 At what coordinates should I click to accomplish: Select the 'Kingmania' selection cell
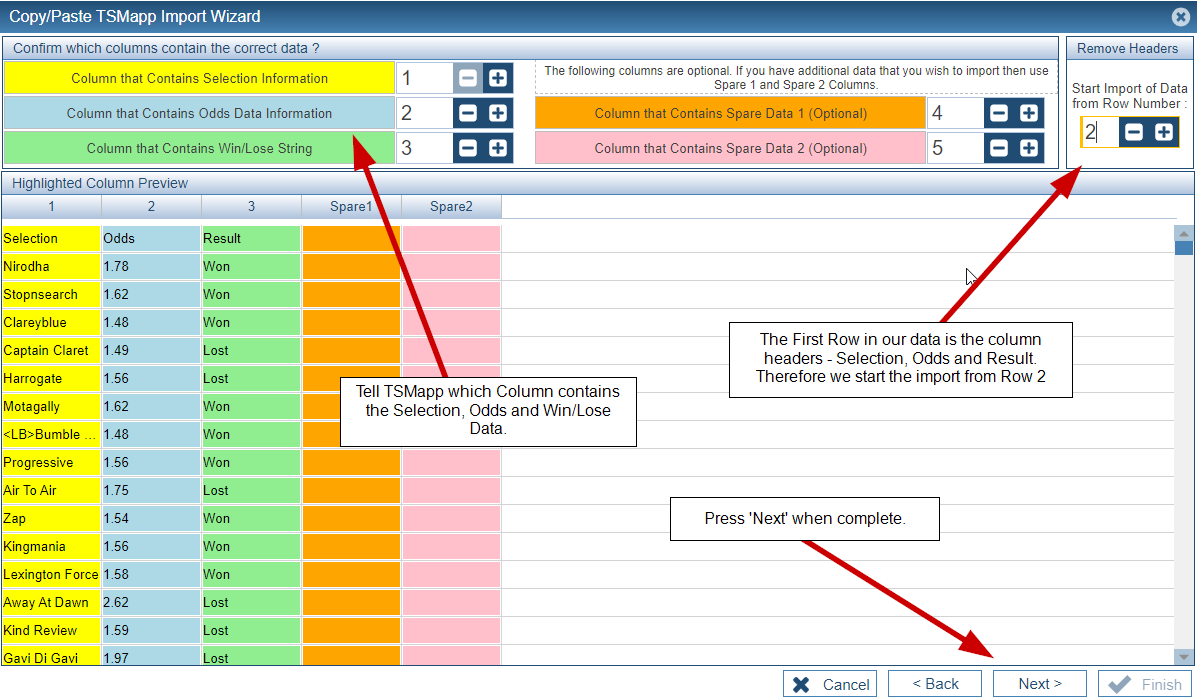click(51, 547)
